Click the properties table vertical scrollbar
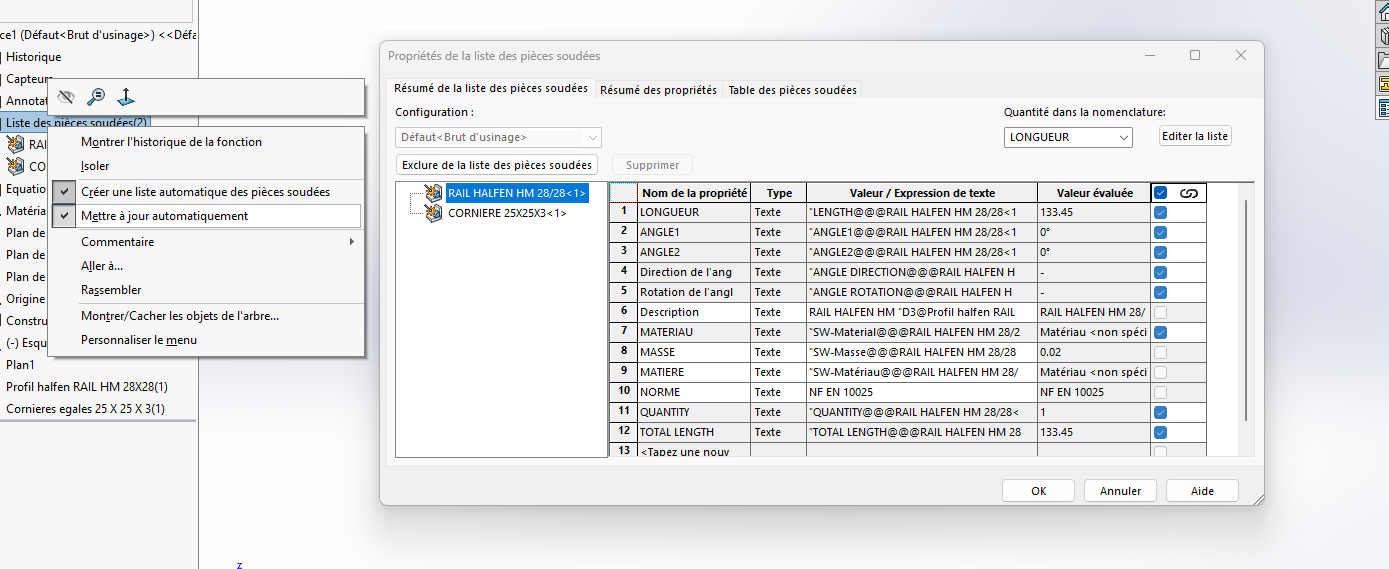Image resolution: width=1389 pixels, height=569 pixels. pos(1246,310)
